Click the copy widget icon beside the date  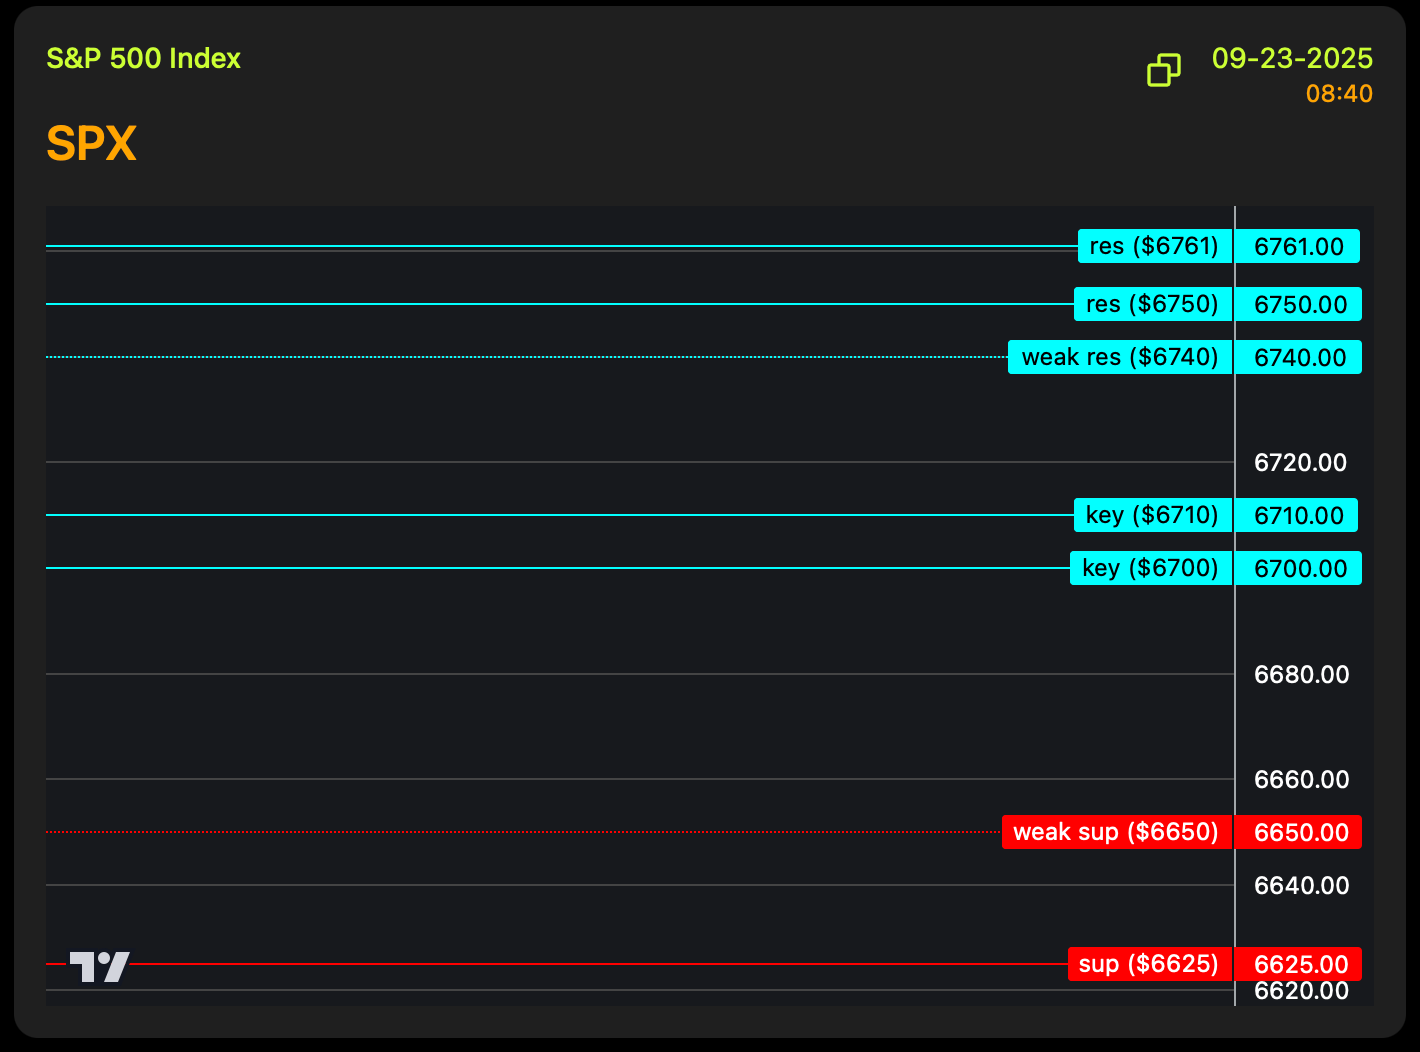click(1163, 70)
